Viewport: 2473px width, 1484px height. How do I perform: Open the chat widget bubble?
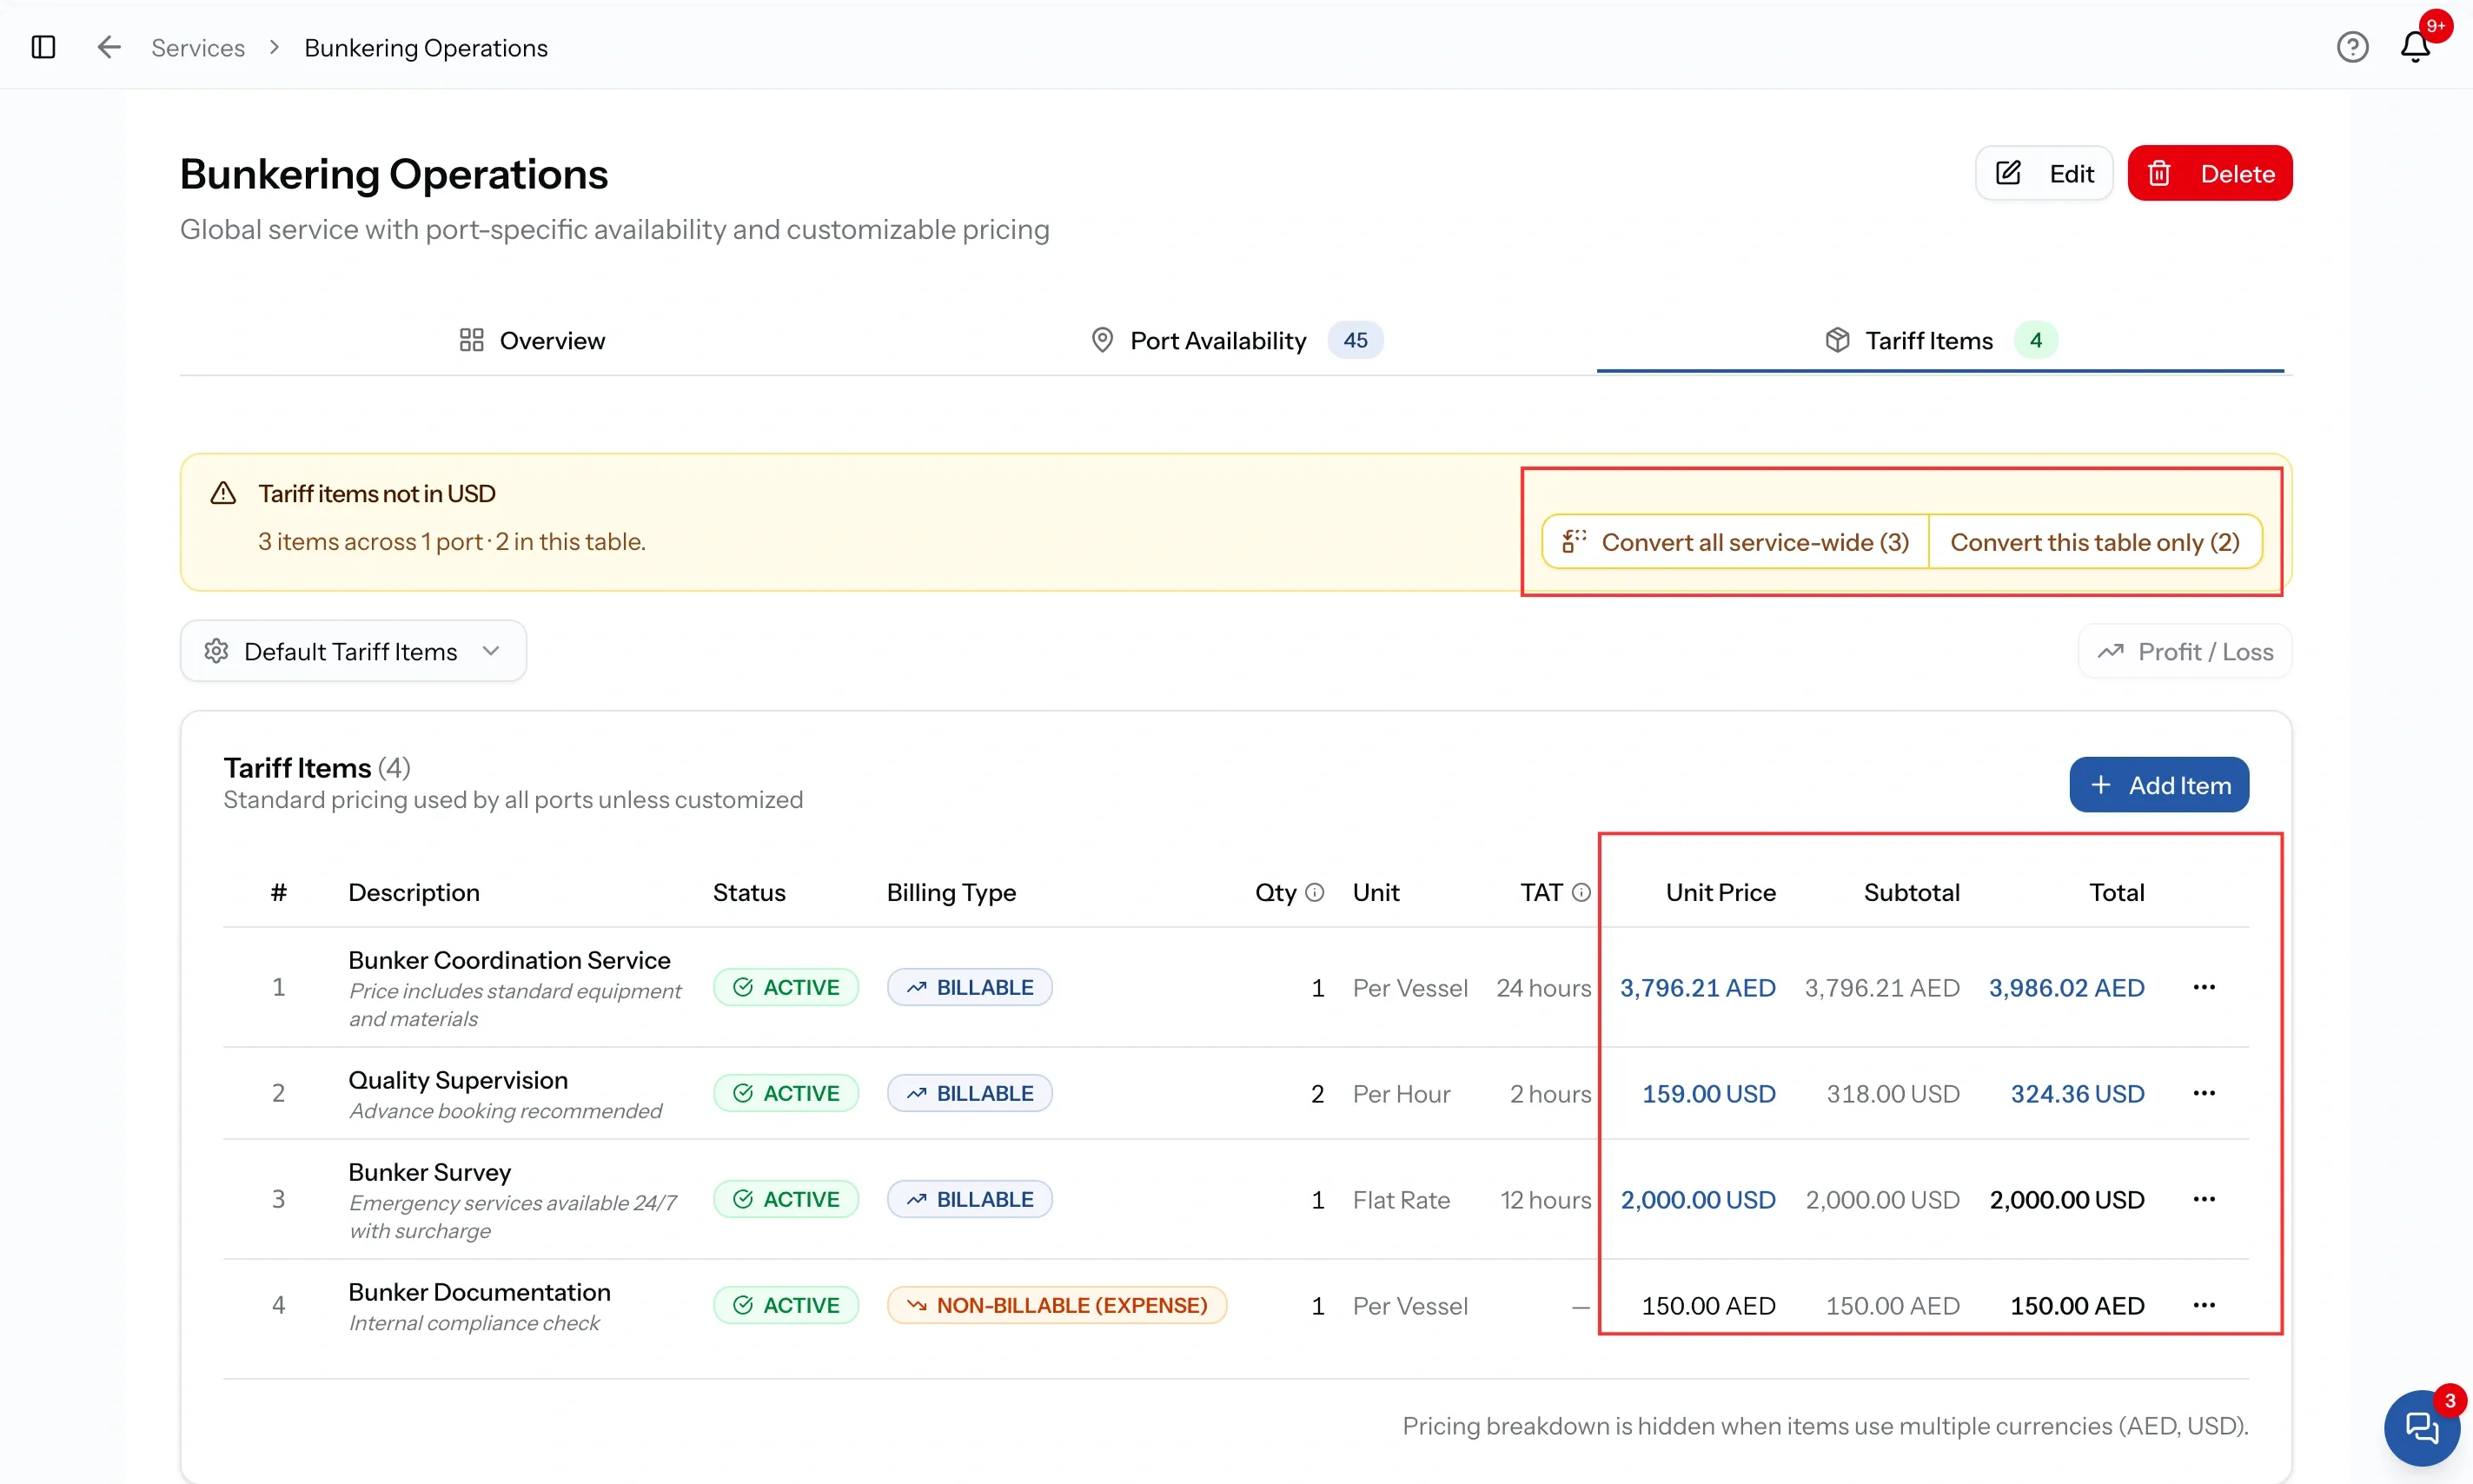point(2421,1427)
